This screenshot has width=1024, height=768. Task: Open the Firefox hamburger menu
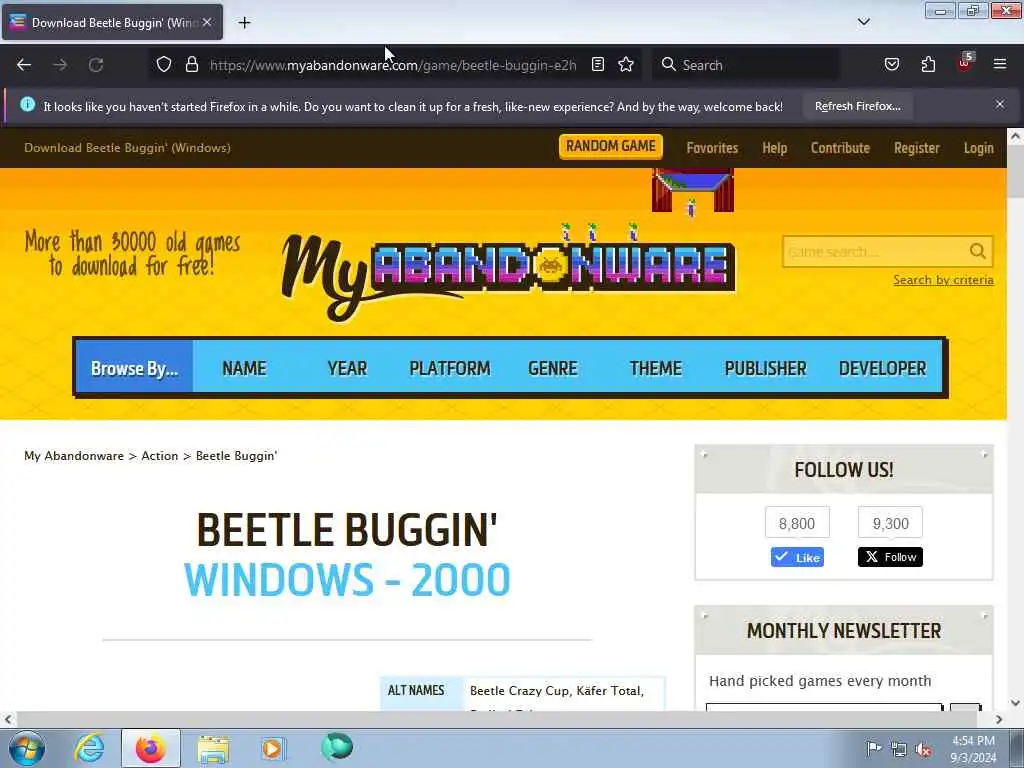(1000, 64)
